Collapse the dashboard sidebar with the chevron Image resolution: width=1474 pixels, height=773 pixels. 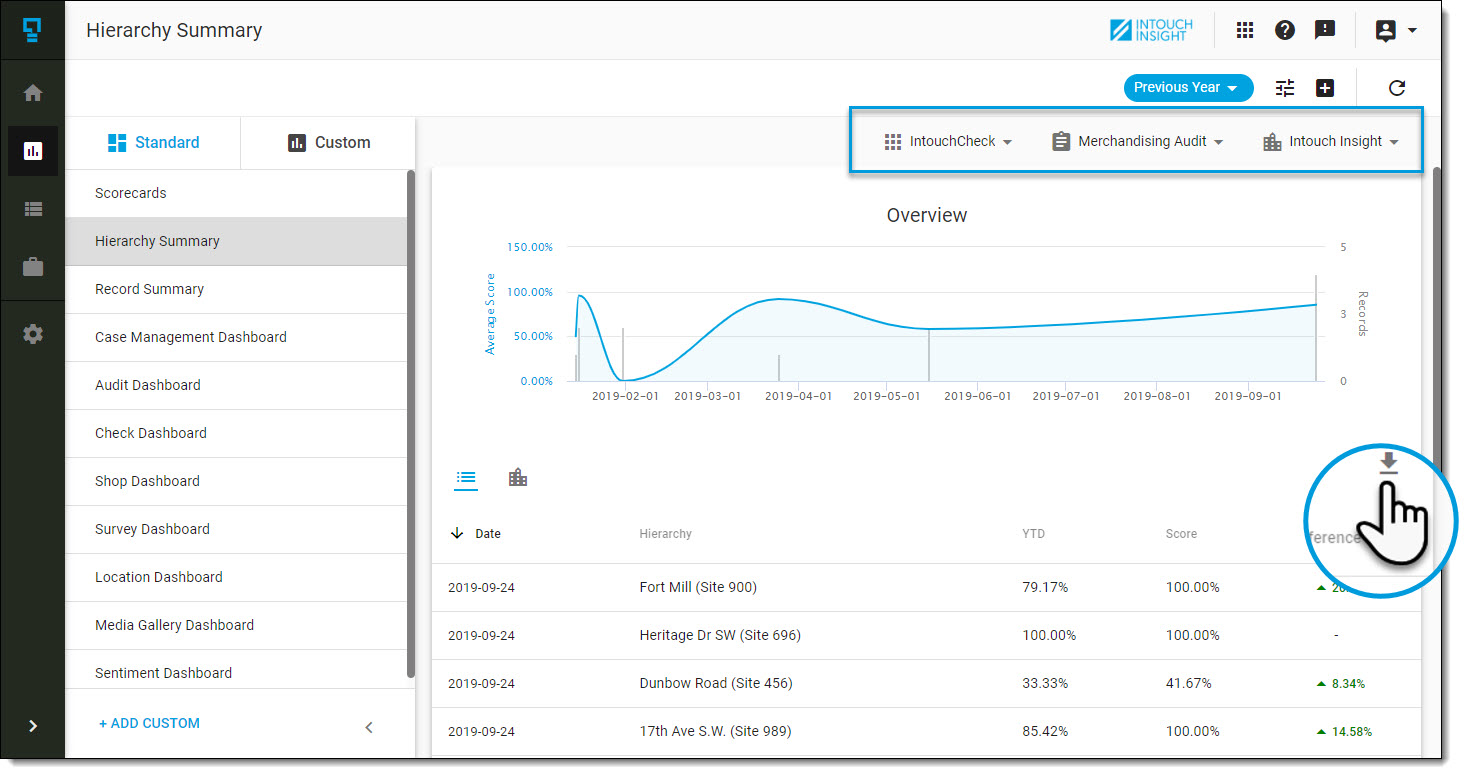click(368, 727)
